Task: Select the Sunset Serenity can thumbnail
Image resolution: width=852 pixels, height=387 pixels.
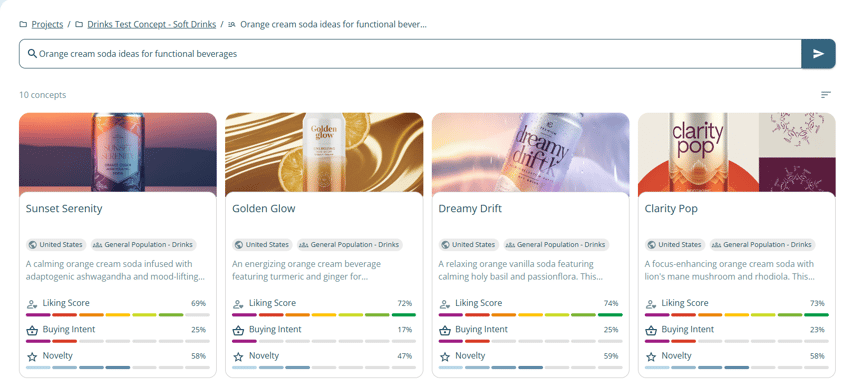Action: 118,152
